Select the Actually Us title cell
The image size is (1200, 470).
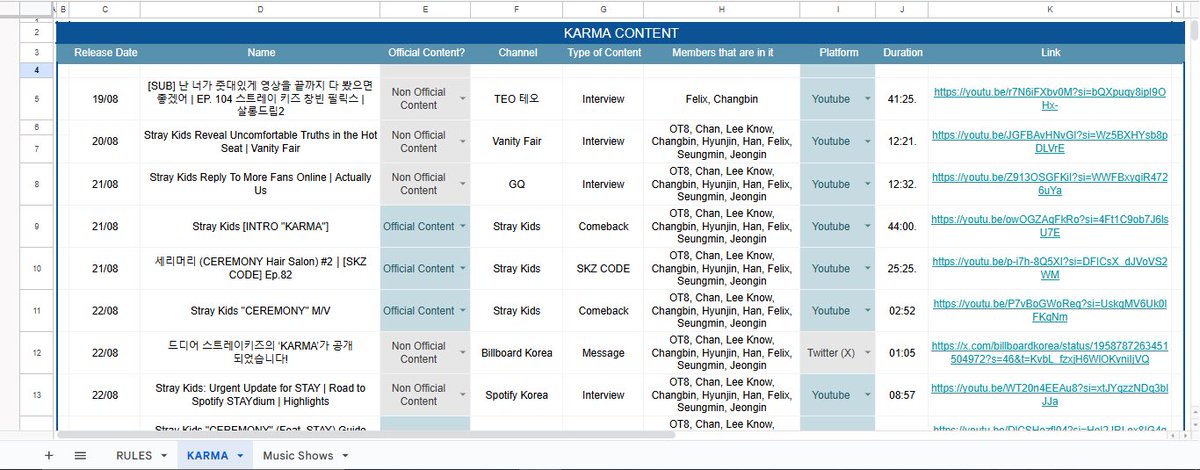pyautogui.click(x=261, y=184)
